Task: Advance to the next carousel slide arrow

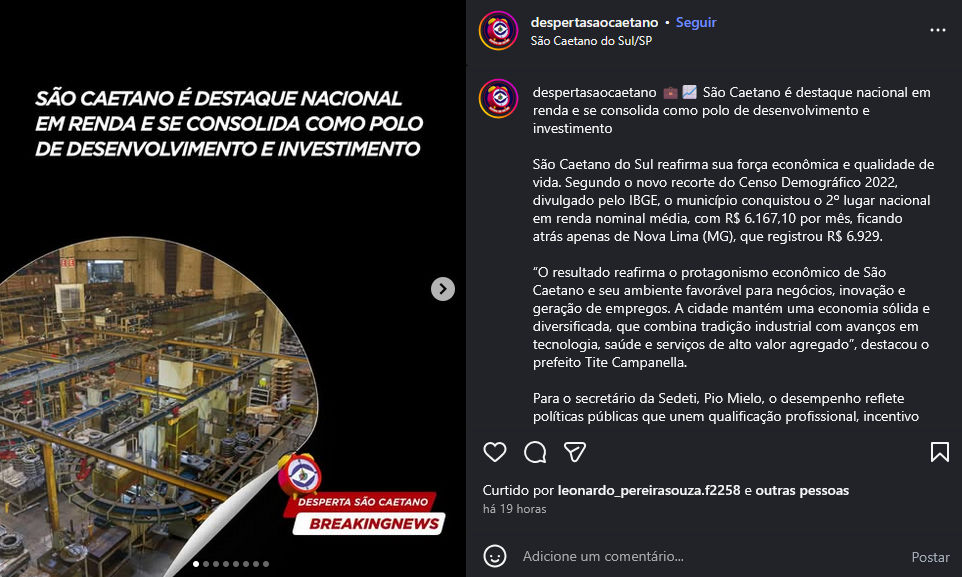Action: (443, 288)
